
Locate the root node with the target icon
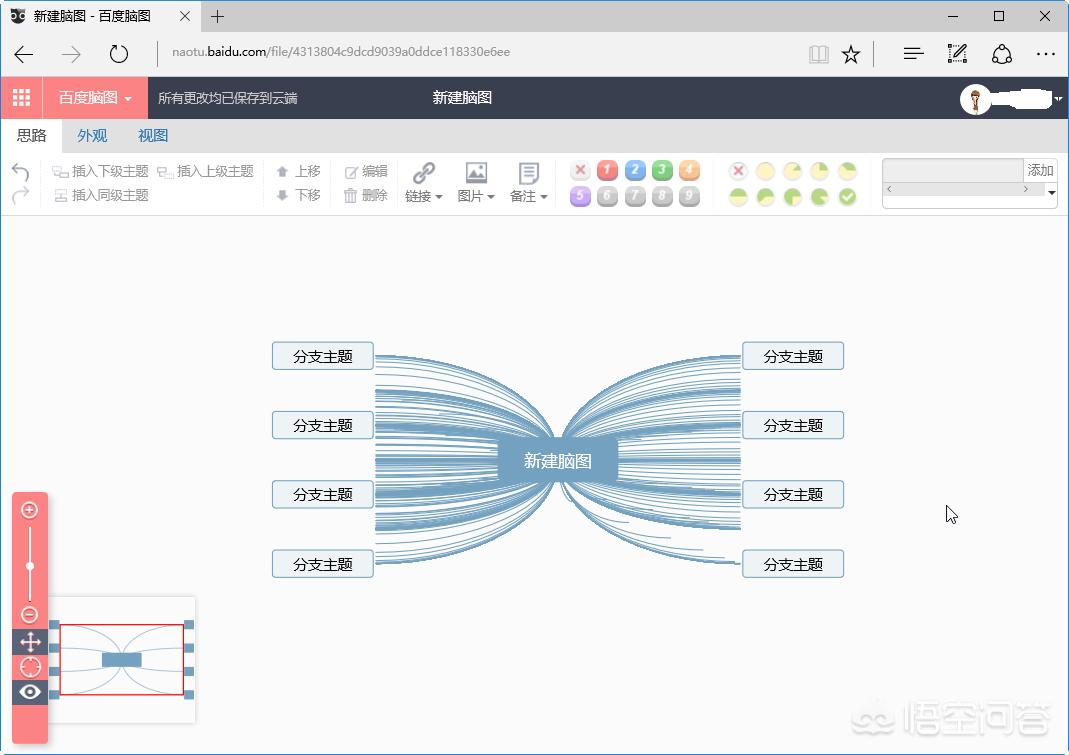(x=29, y=667)
